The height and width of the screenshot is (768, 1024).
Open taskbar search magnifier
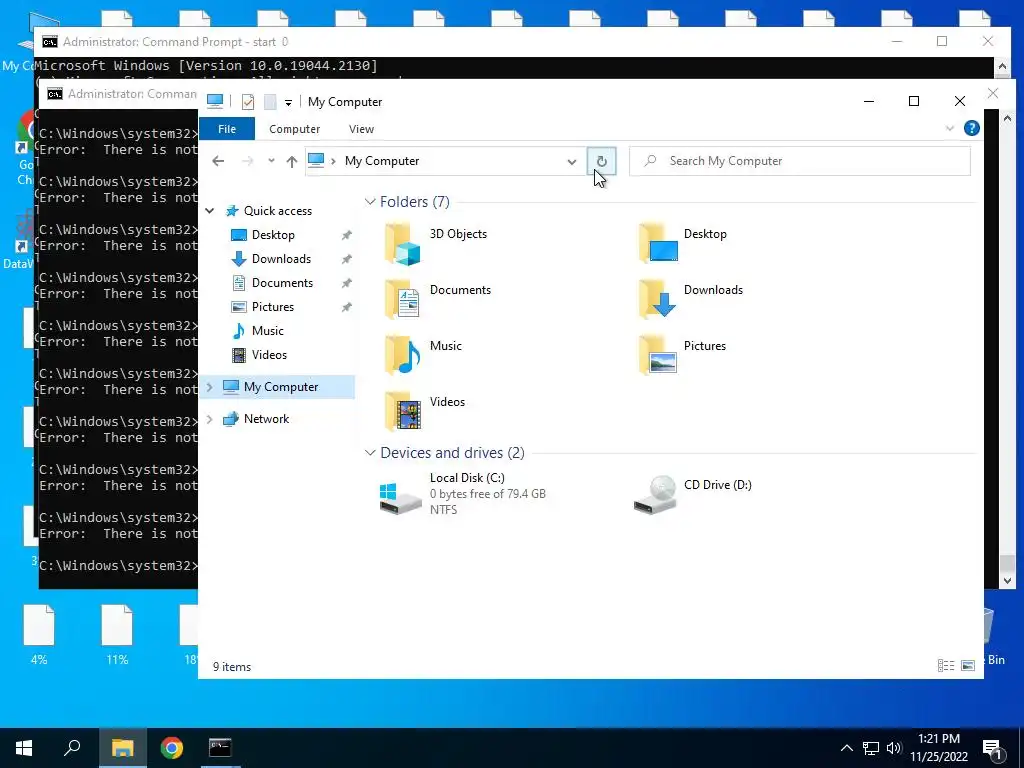(x=72, y=748)
